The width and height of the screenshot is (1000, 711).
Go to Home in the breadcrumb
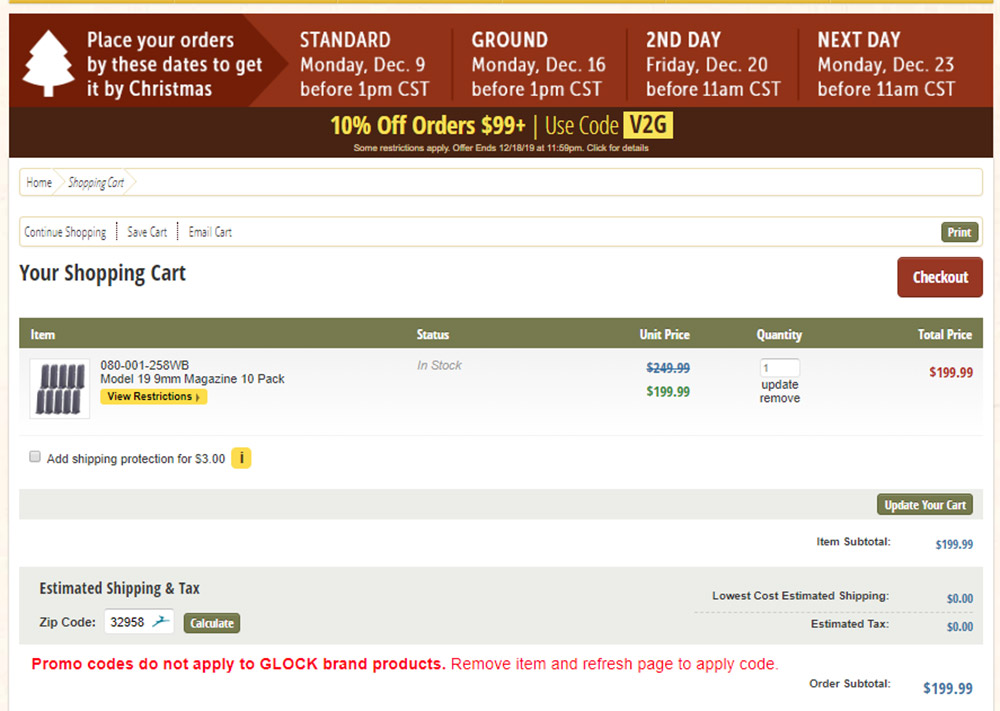pyautogui.click(x=39, y=183)
